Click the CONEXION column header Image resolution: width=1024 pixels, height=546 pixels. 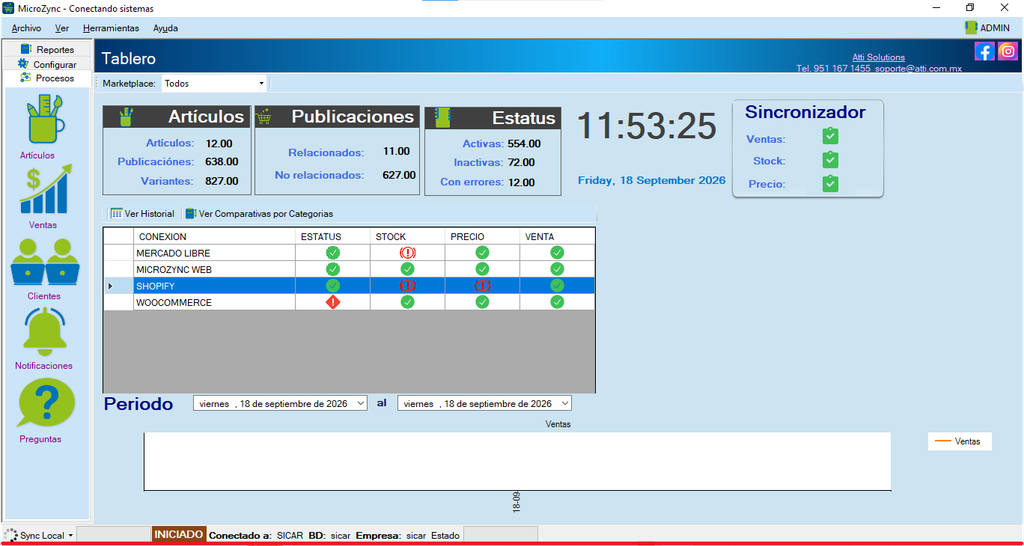tap(214, 236)
